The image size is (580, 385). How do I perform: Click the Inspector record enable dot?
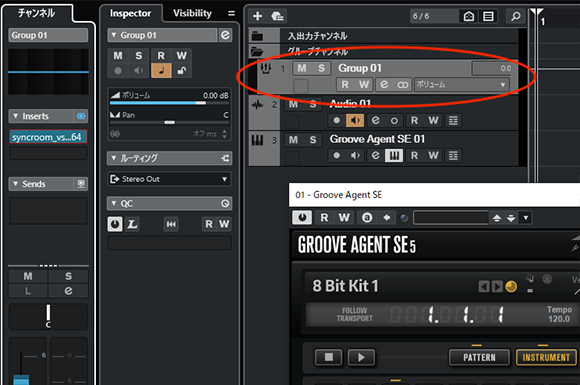coord(118,70)
